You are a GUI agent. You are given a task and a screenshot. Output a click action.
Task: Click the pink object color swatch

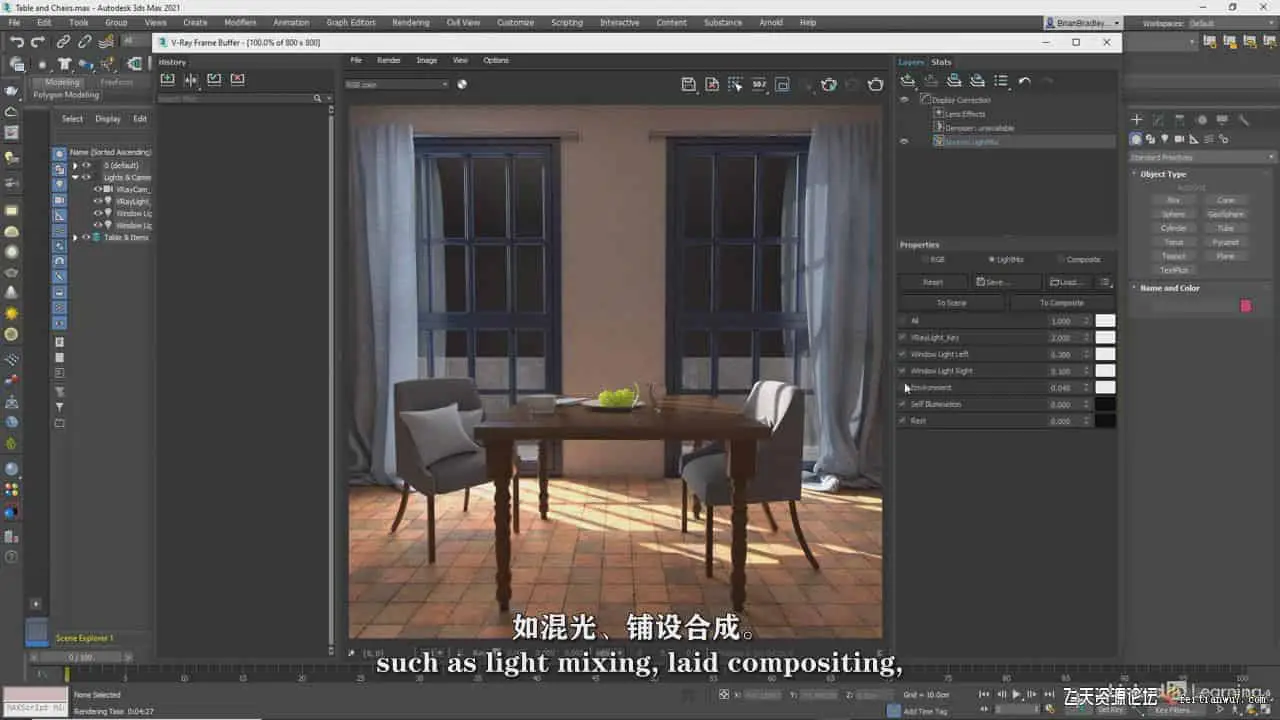click(x=1246, y=305)
